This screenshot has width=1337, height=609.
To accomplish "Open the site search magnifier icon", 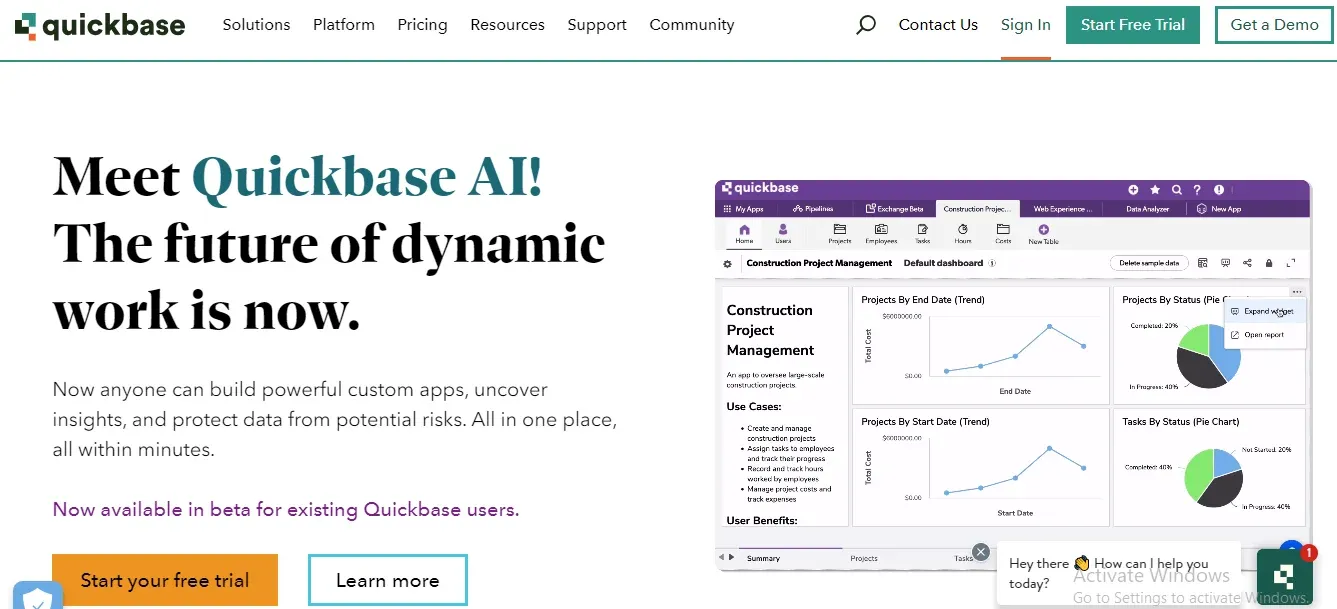I will pyautogui.click(x=866, y=25).
